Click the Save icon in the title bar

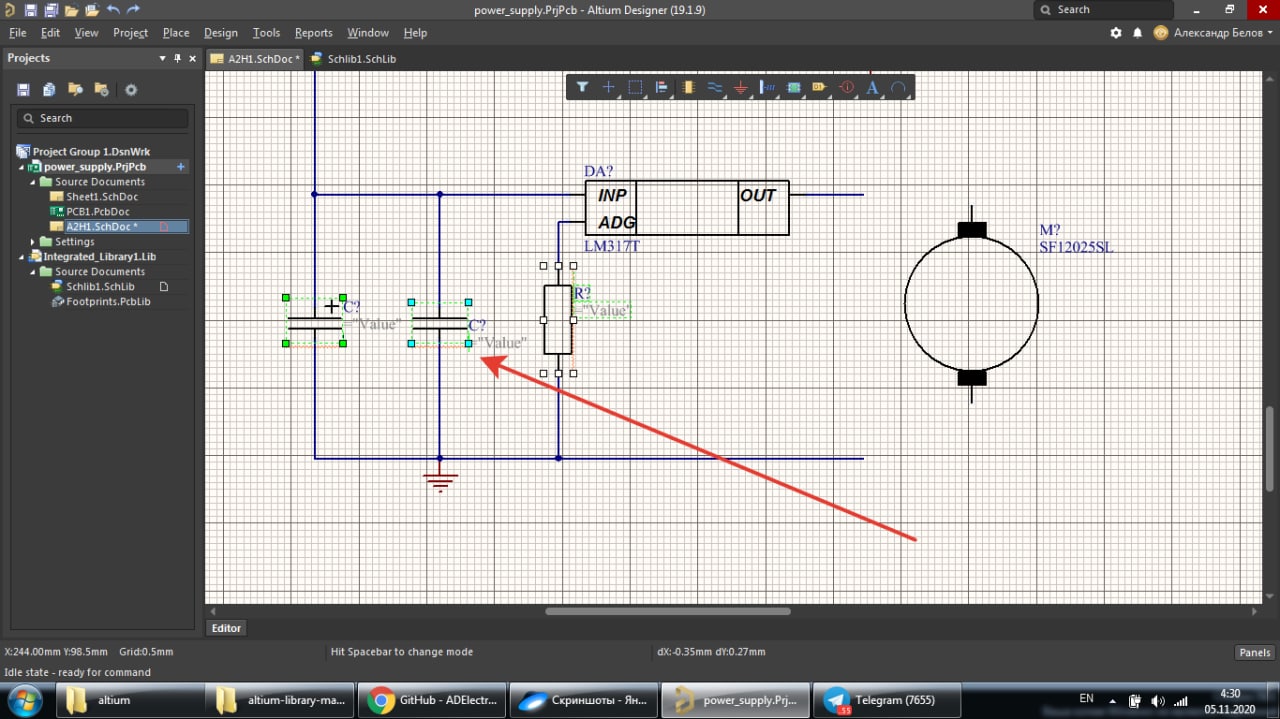[x=30, y=10]
